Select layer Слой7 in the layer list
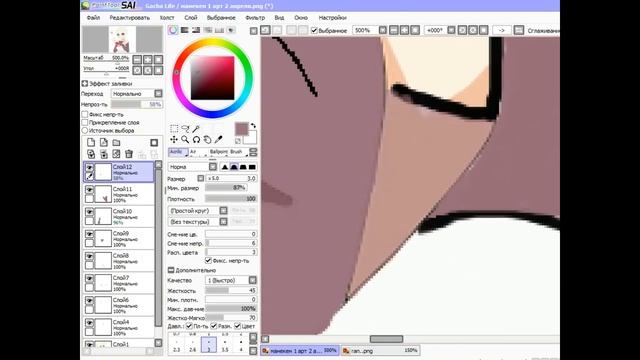 [119, 283]
